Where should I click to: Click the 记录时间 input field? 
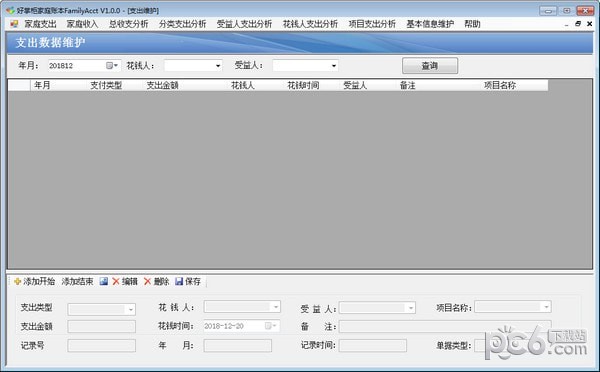coord(373,346)
